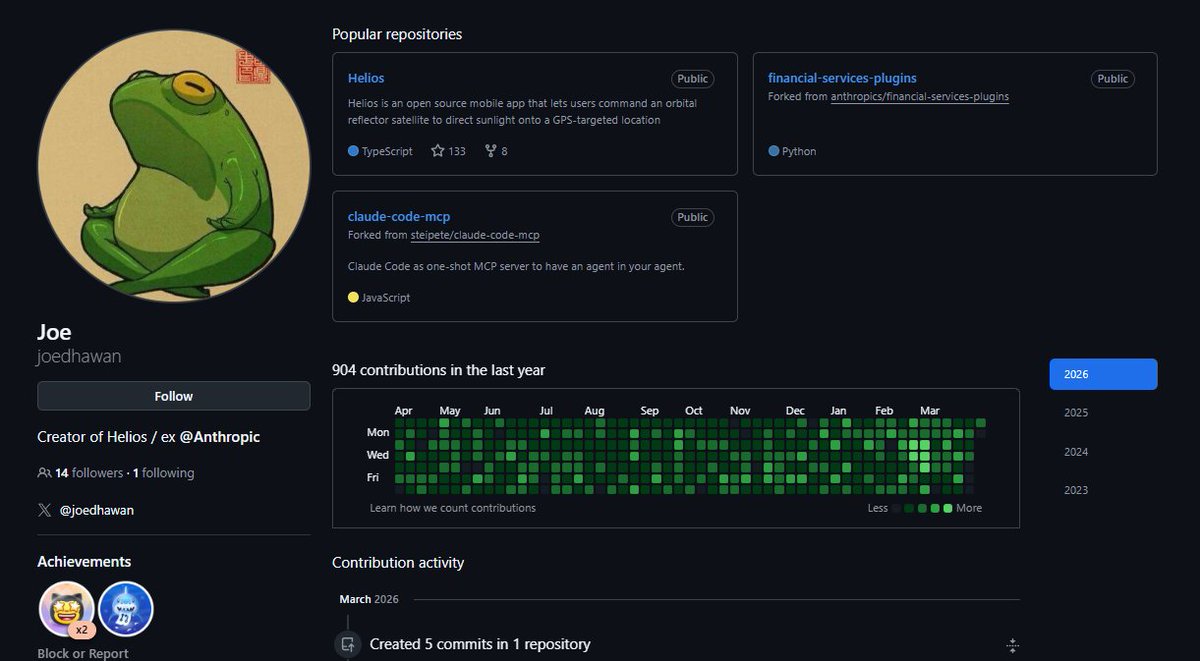Click the Achievements heading
Image resolution: width=1200 pixels, height=661 pixels.
point(84,562)
